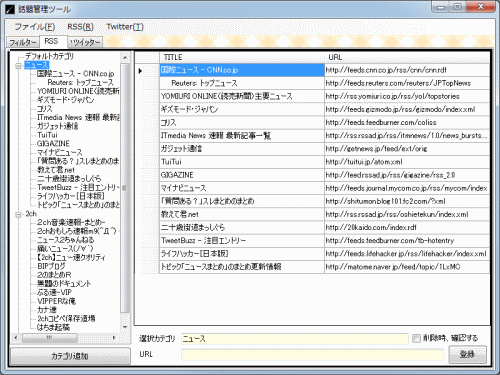
Task: Select 2のまとめR in the tree
Action: pos(54,275)
